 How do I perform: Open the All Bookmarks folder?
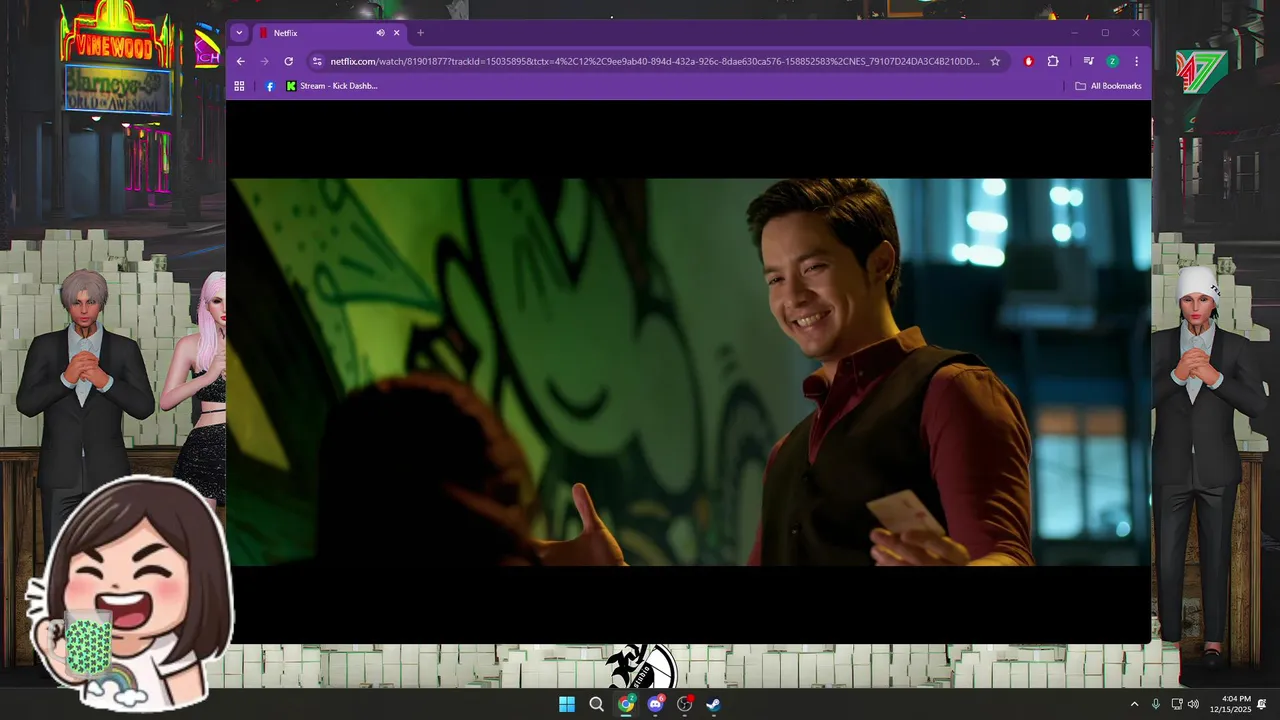pyautogui.click(x=1108, y=86)
